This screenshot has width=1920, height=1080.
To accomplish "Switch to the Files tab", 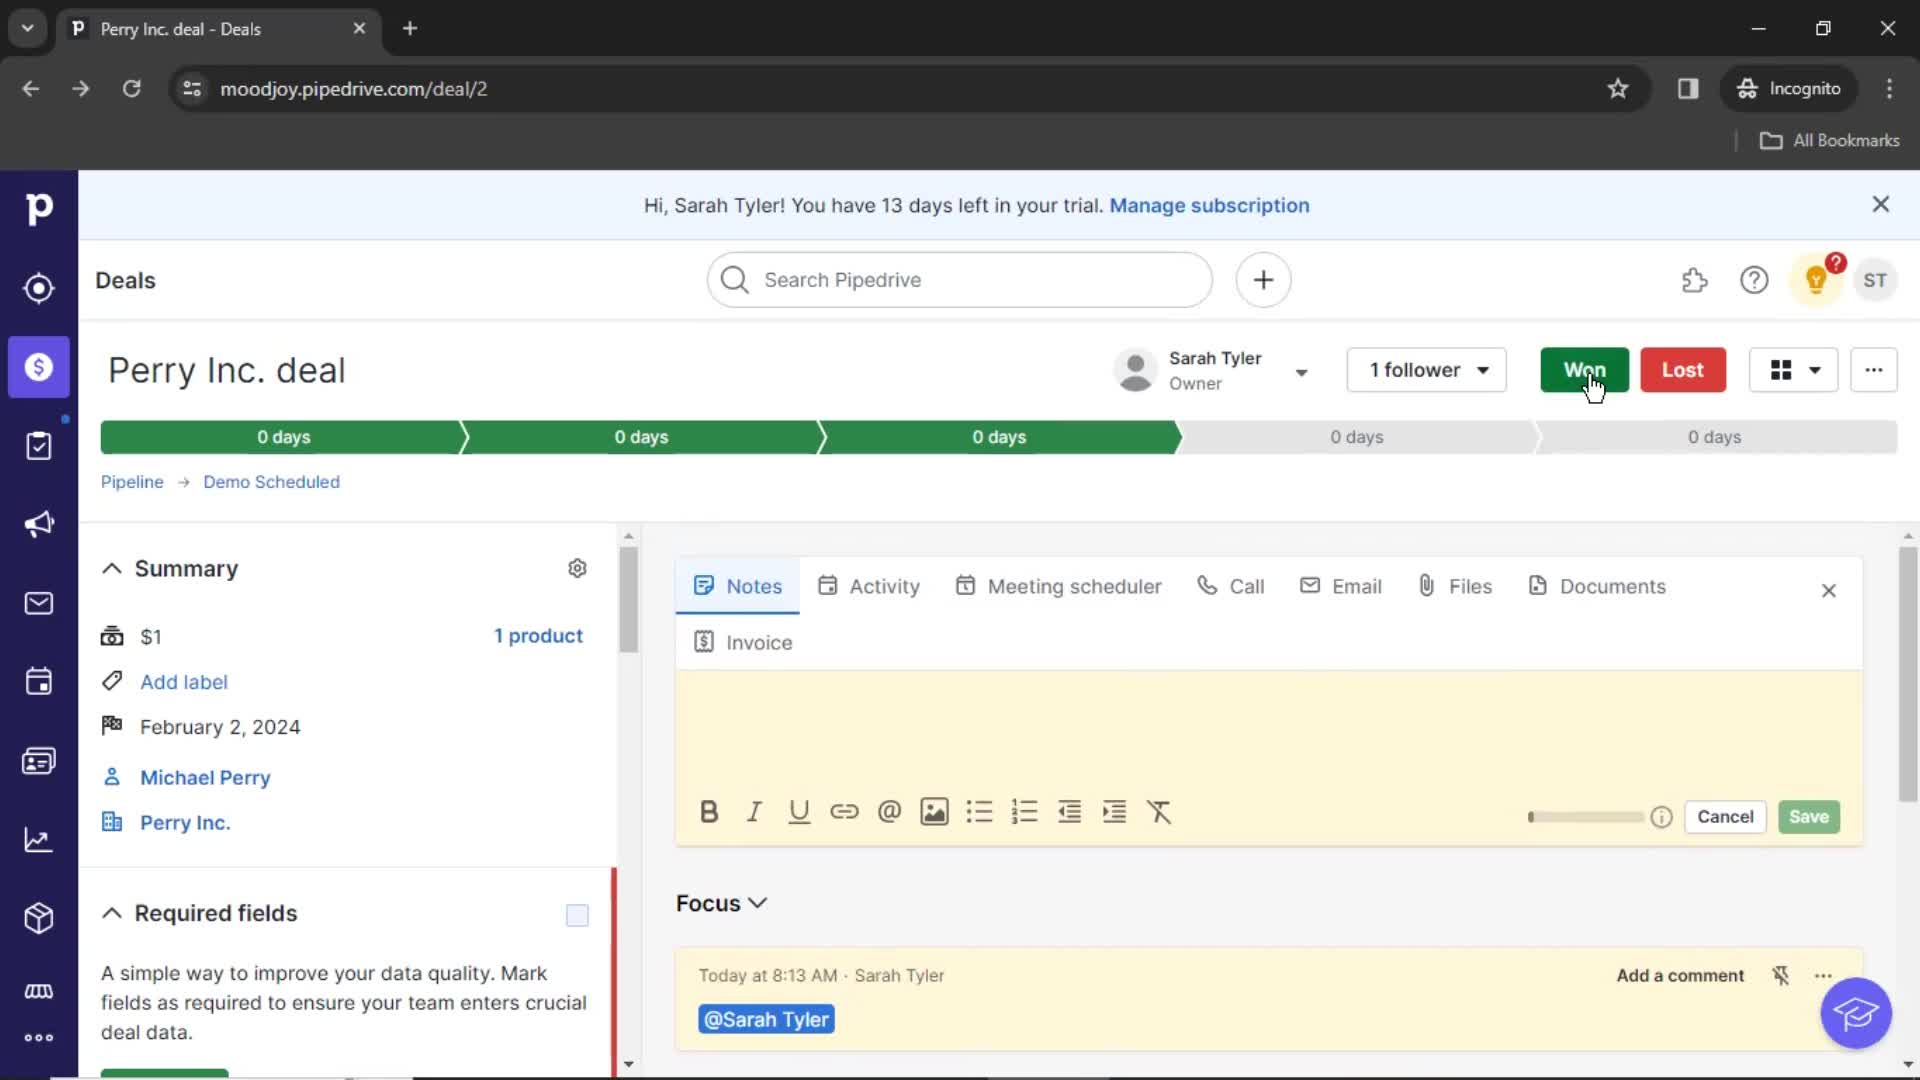I will click(1455, 586).
